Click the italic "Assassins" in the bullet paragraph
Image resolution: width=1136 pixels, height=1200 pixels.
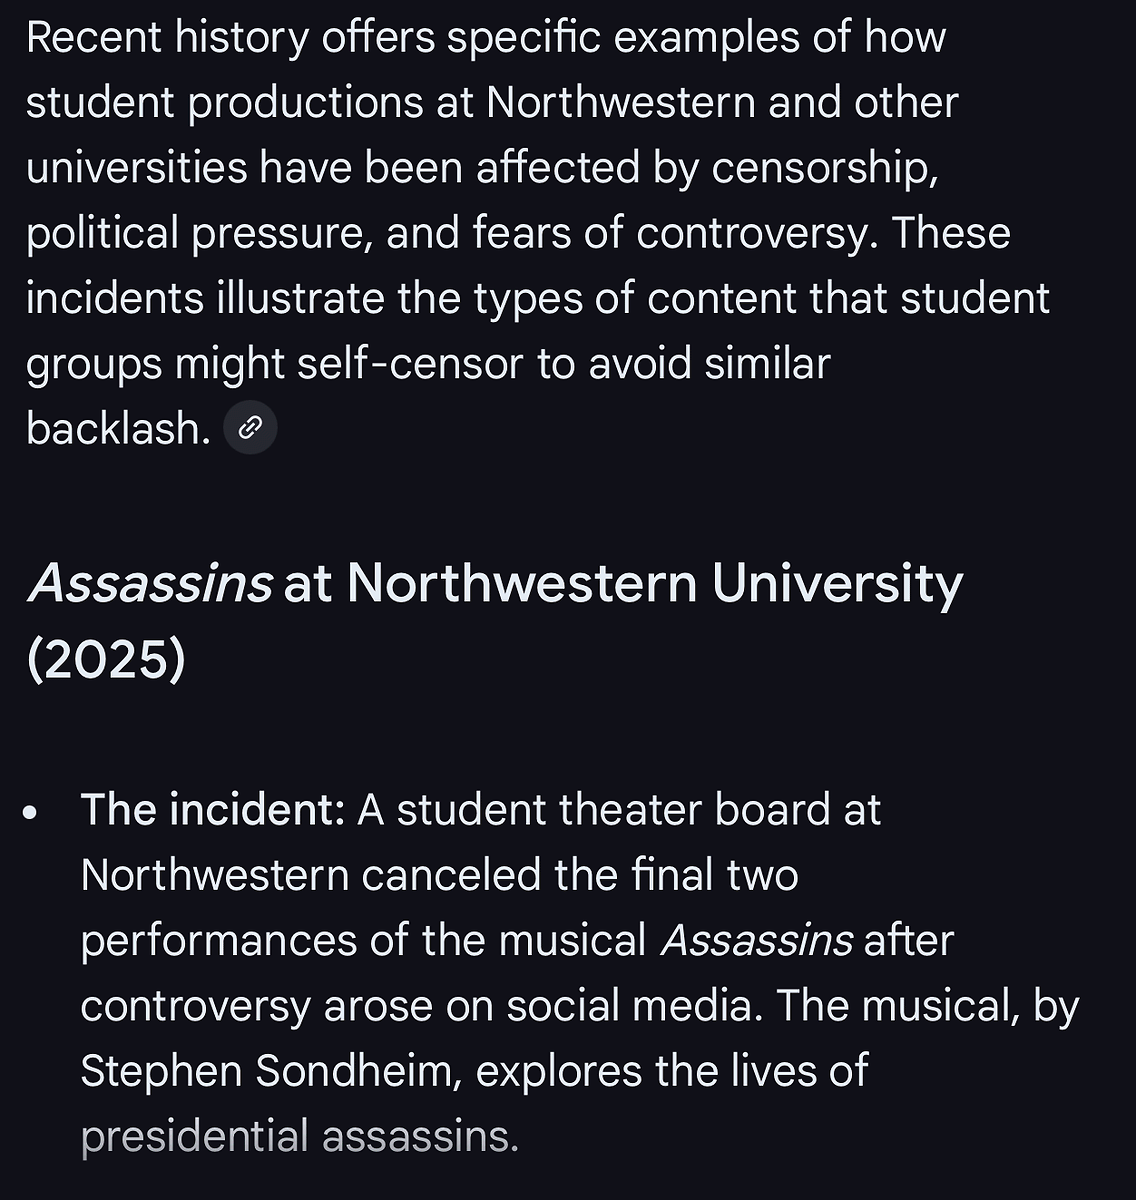pyautogui.click(x=756, y=940)
